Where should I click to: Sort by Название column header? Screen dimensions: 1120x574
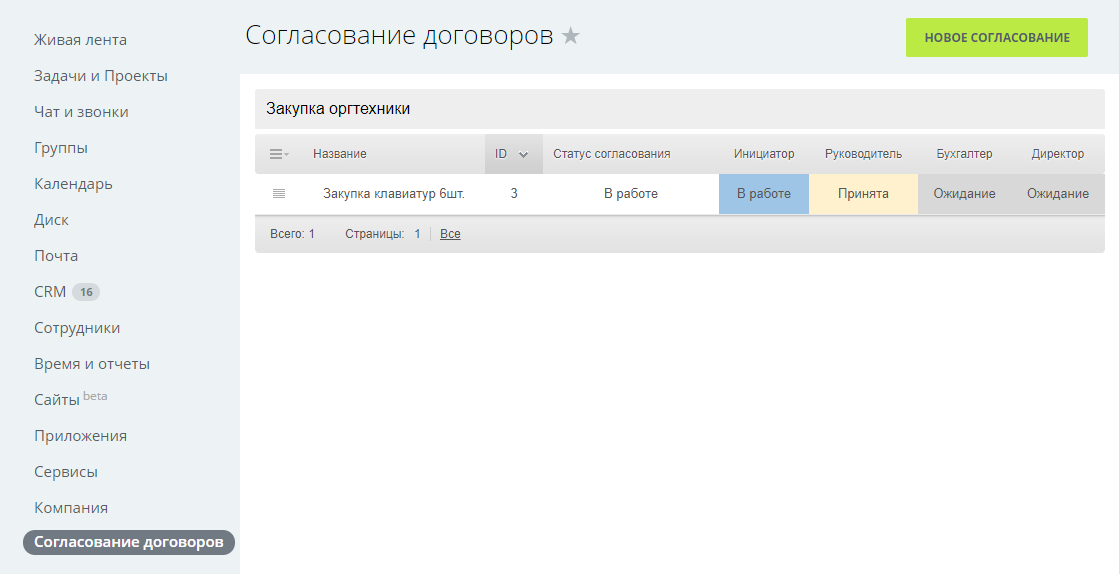point(340,154)
